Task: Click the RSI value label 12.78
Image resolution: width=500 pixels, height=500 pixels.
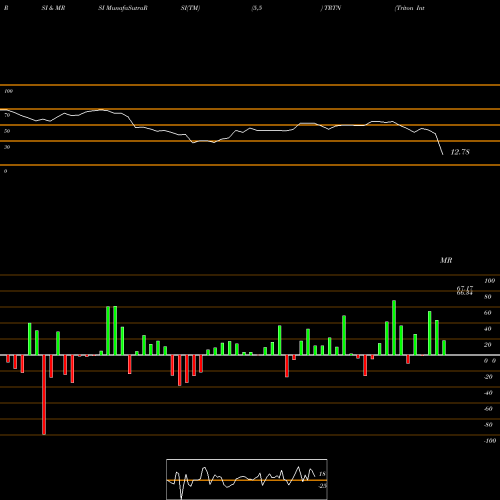Action: (x=460, y=152)
